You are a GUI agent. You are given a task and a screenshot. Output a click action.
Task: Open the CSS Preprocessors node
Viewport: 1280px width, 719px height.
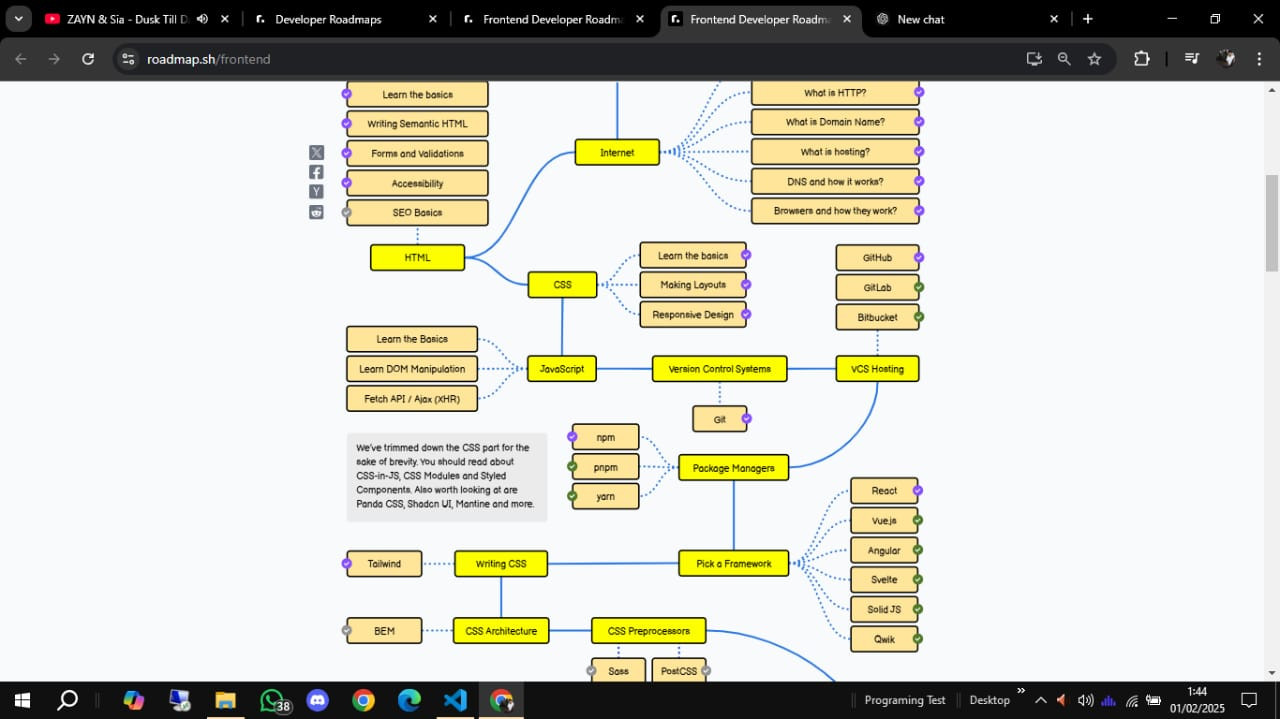point(648,631)
